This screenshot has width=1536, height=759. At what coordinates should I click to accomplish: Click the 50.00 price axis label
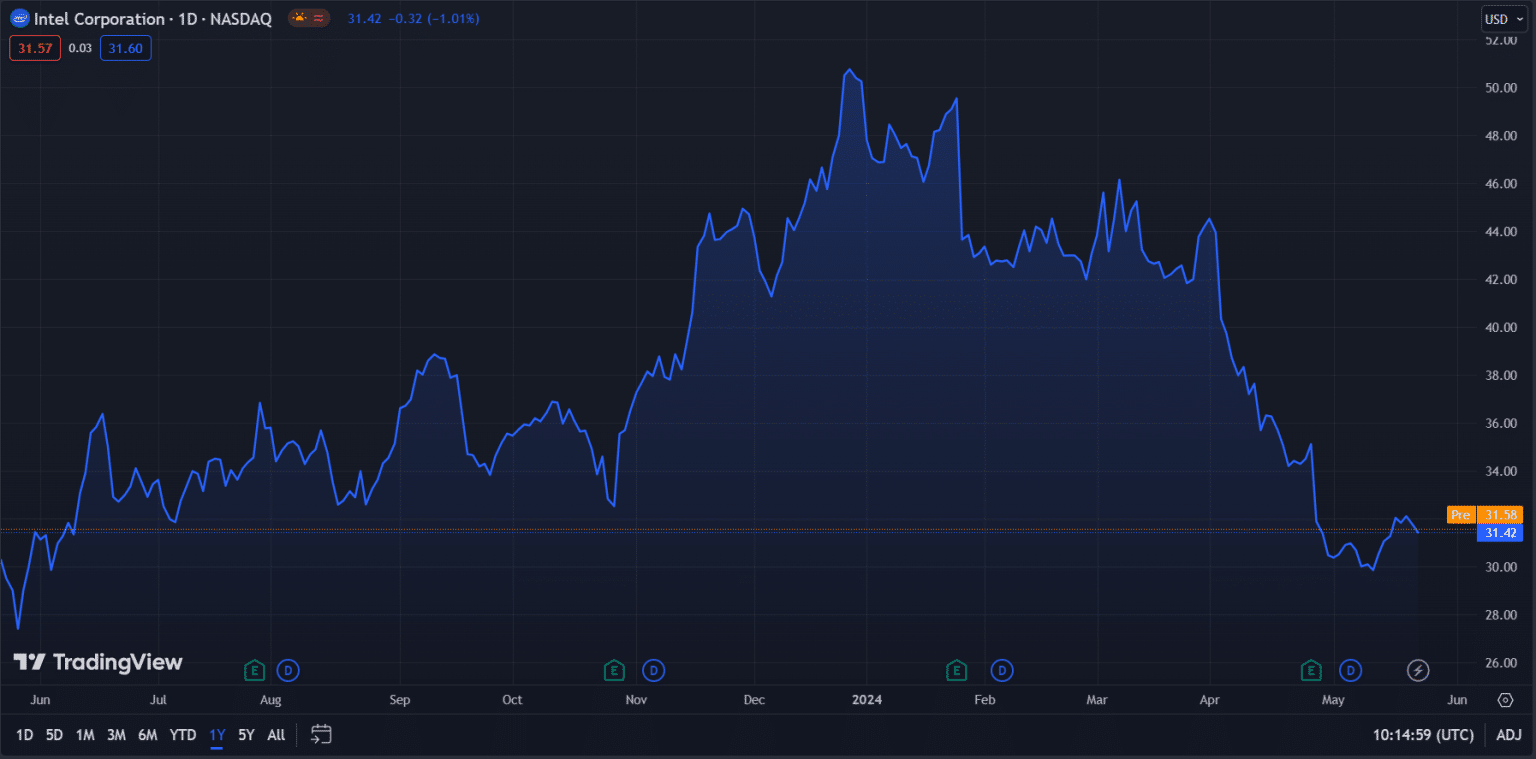[1501, 88]
